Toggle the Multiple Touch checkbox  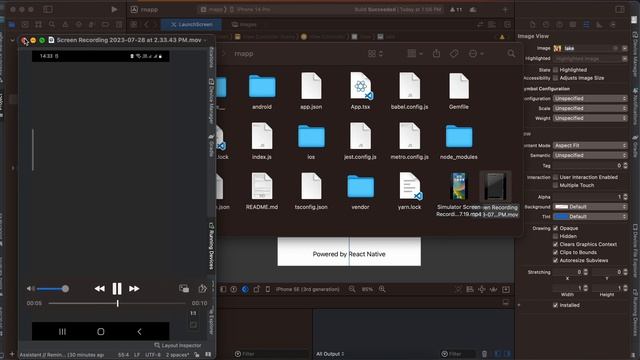555,185
